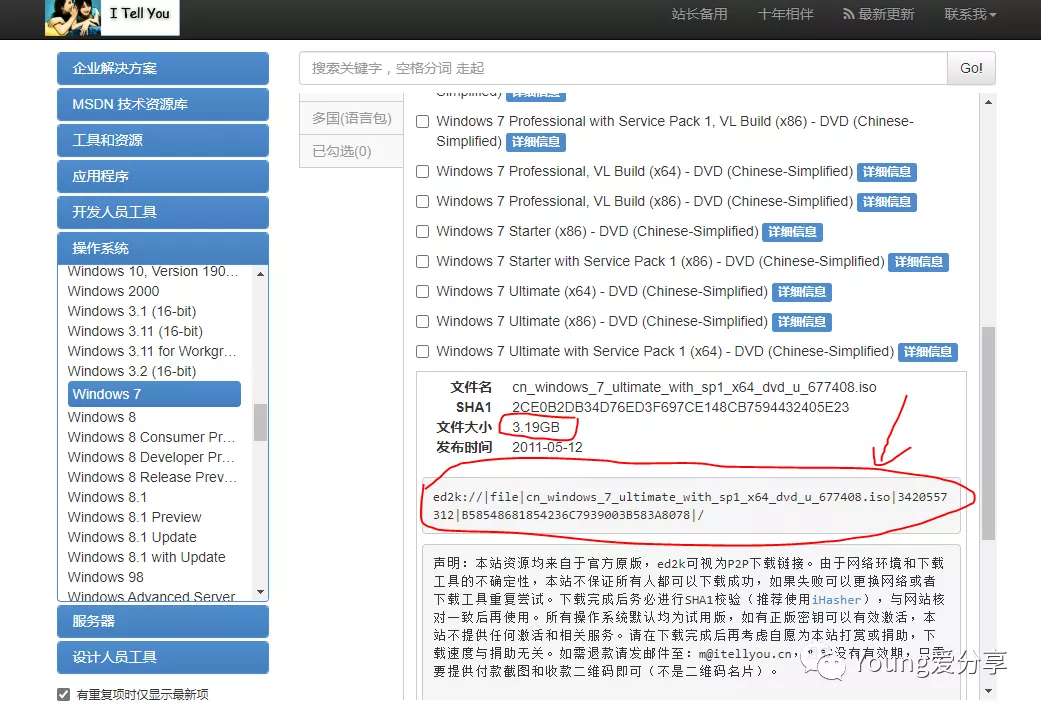Switch to the 多国(语言包) tab

[x=351, y=118]
